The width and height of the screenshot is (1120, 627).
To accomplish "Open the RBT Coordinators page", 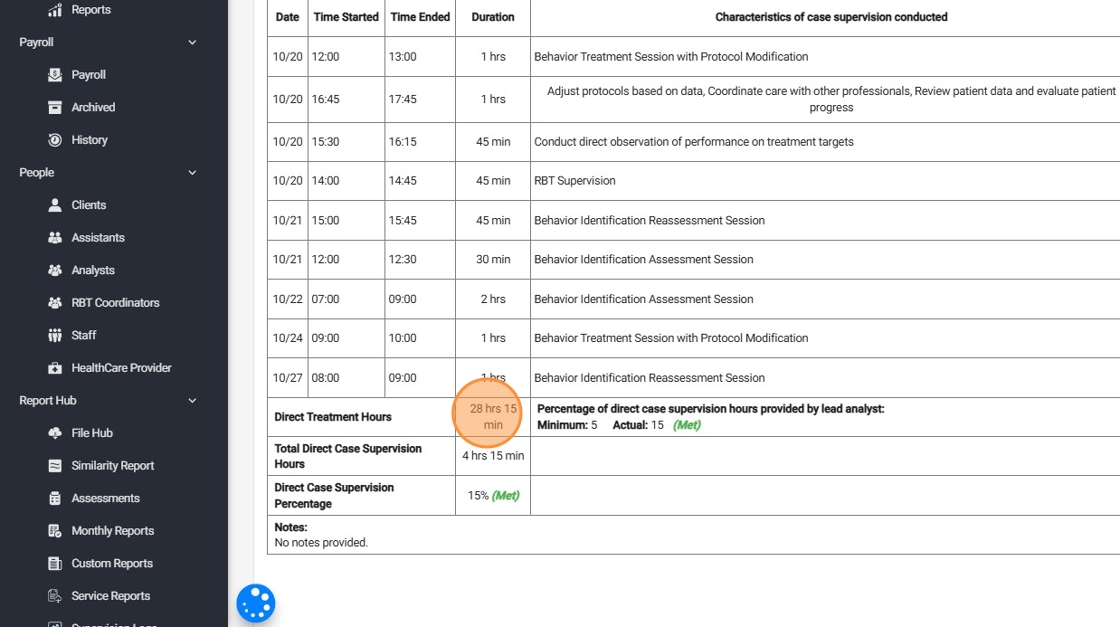I will coord(115,303).
